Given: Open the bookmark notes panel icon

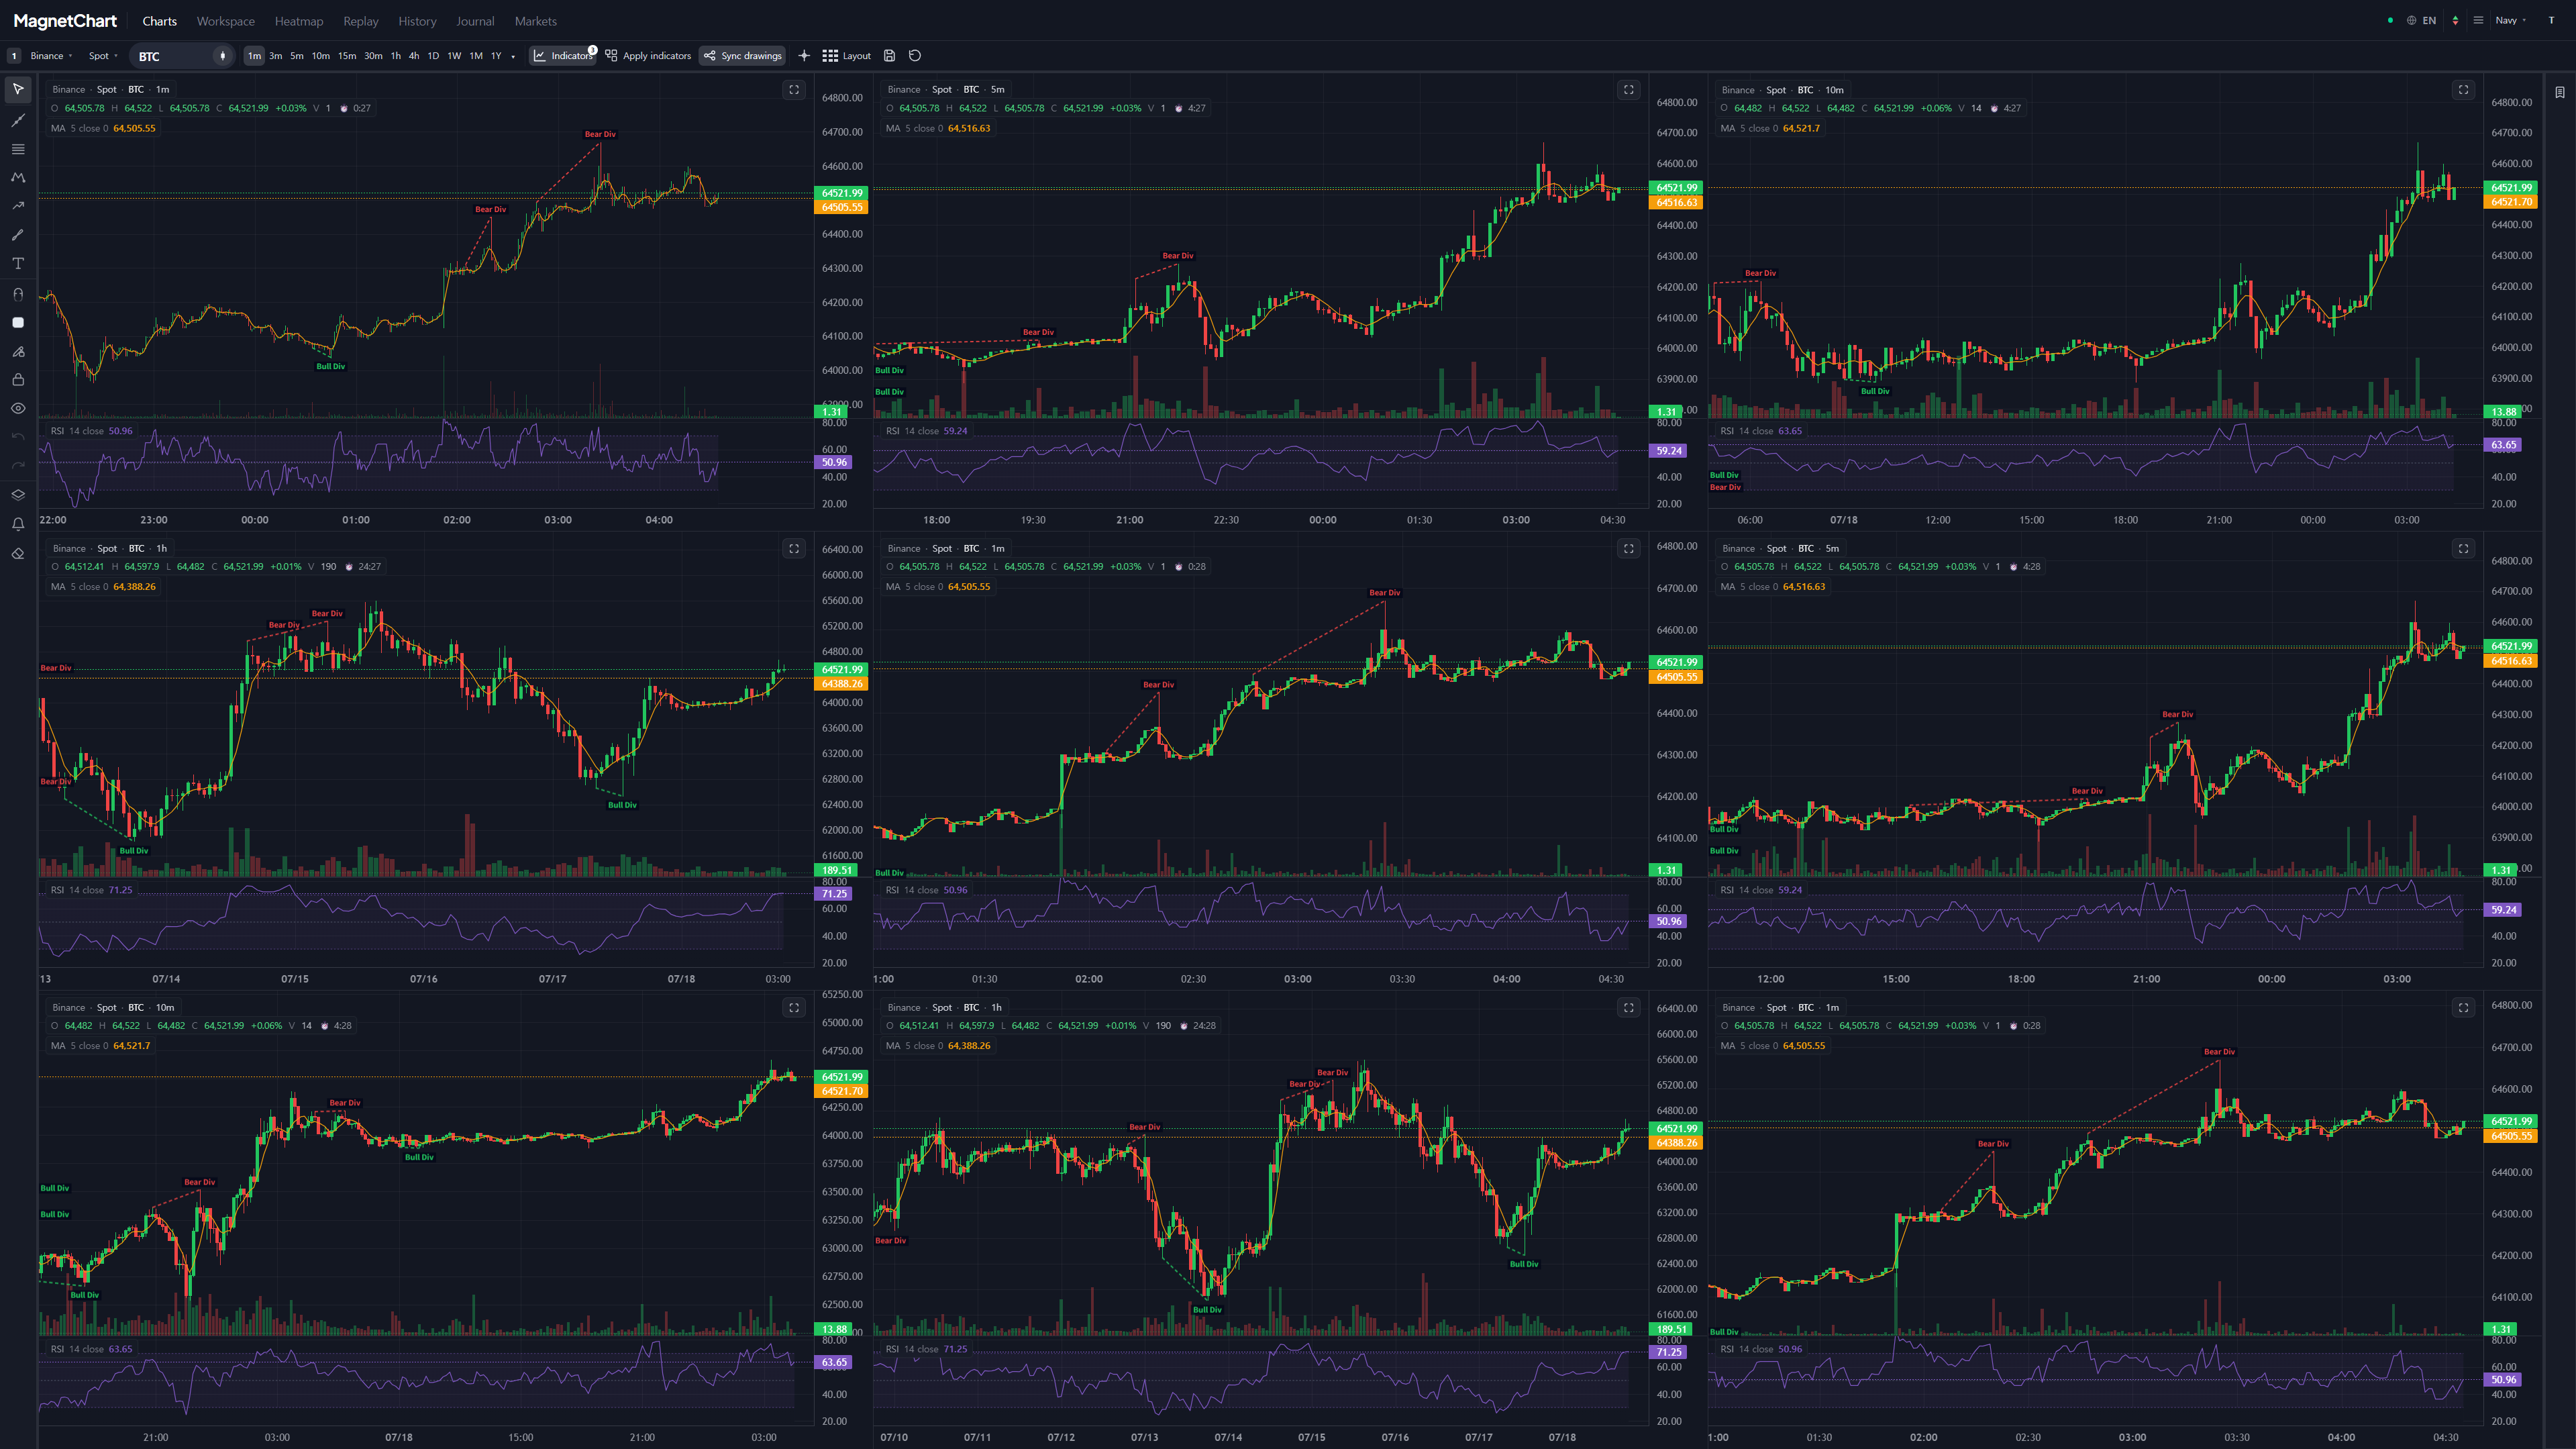Looking at the screenshot, I should point(2560,92).
